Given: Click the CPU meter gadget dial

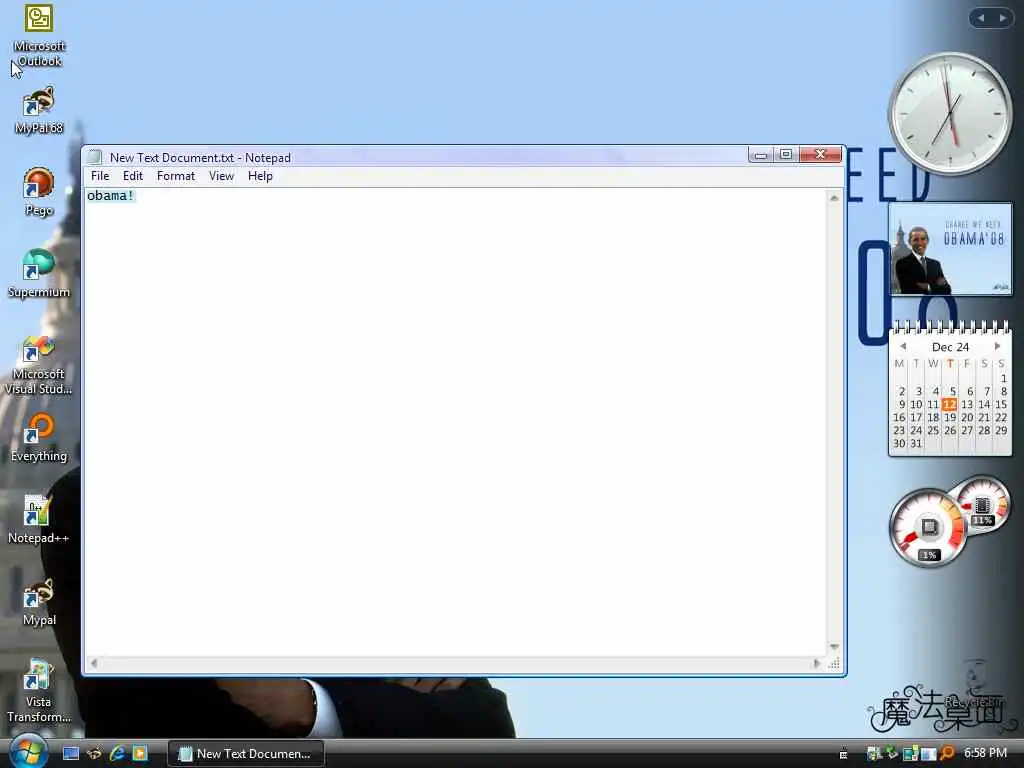Looking at the screenshot, I should pos(927,528).
